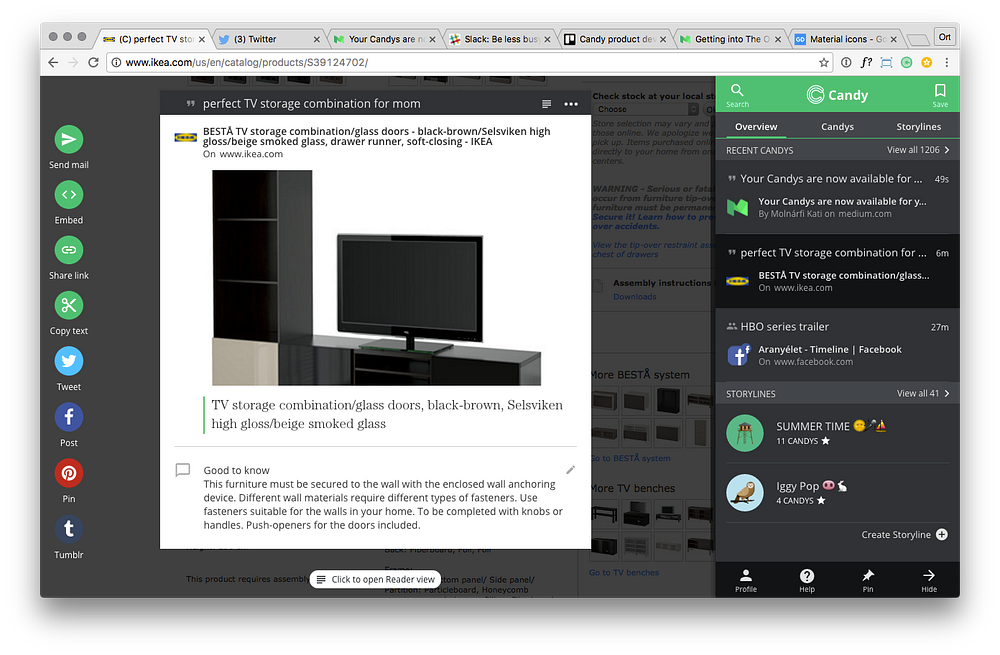This screenshot has height=655, width=1000.
Task: Click the Candy card title text
Action: 311,104
